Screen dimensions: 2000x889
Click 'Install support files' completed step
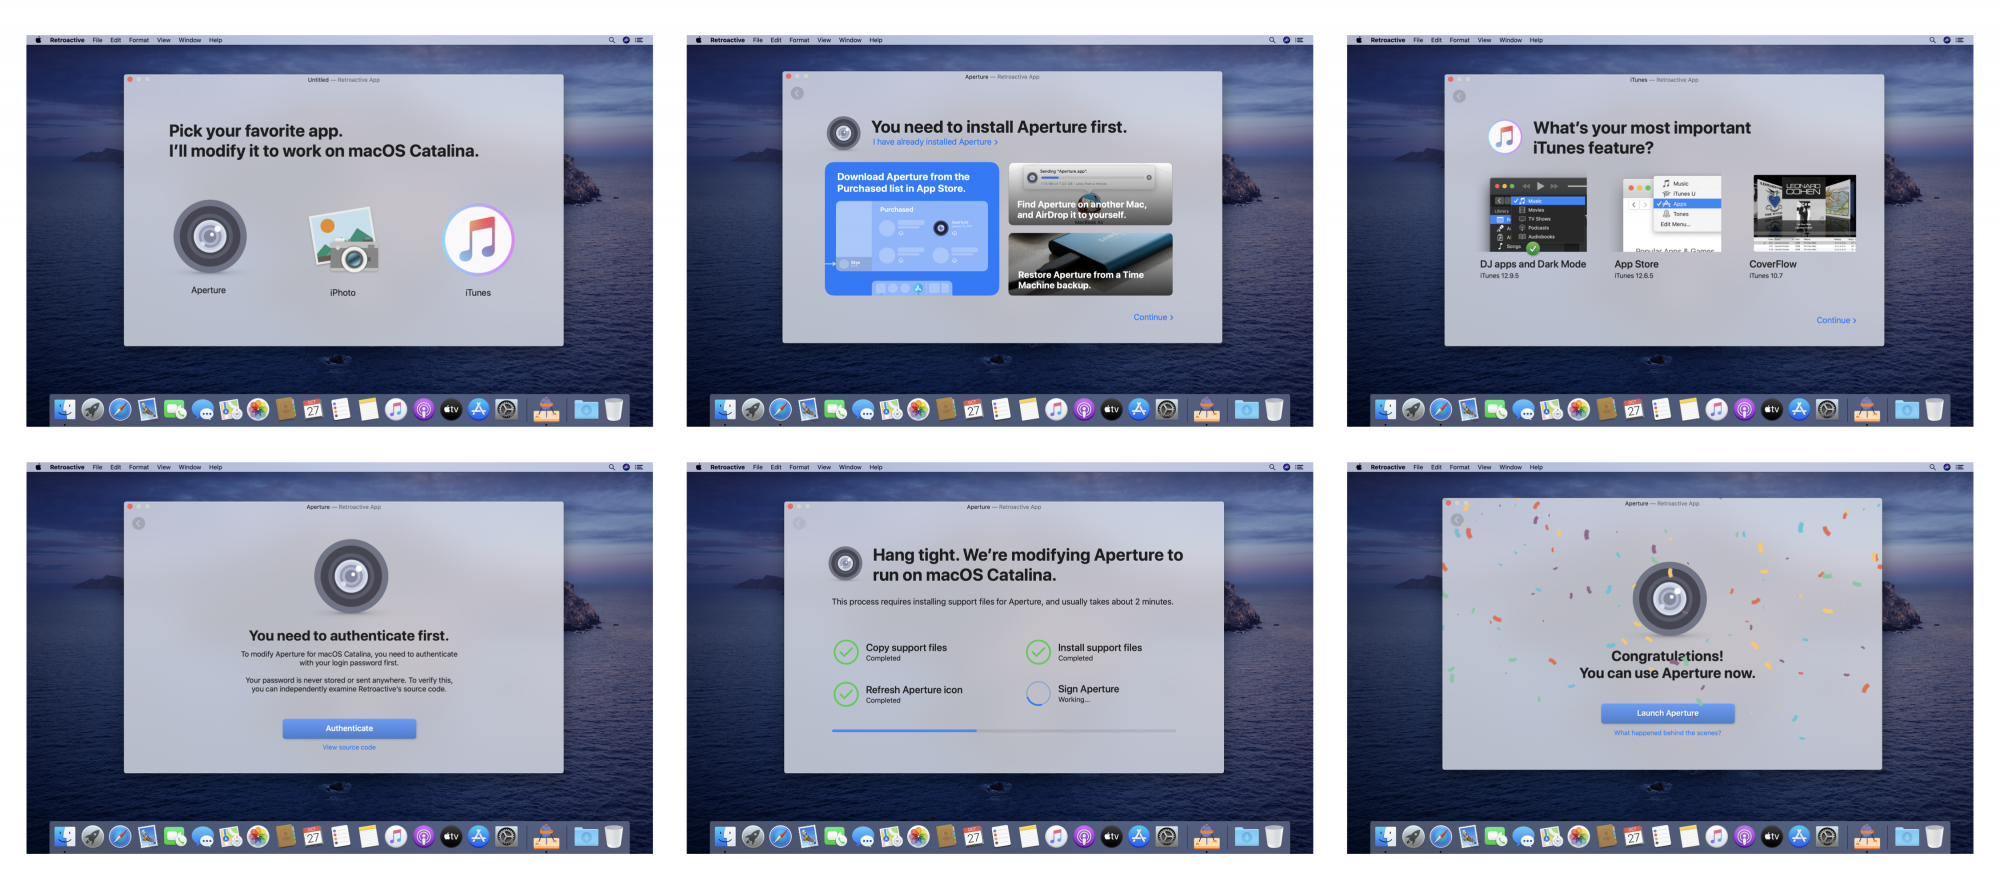point(1084,652)
